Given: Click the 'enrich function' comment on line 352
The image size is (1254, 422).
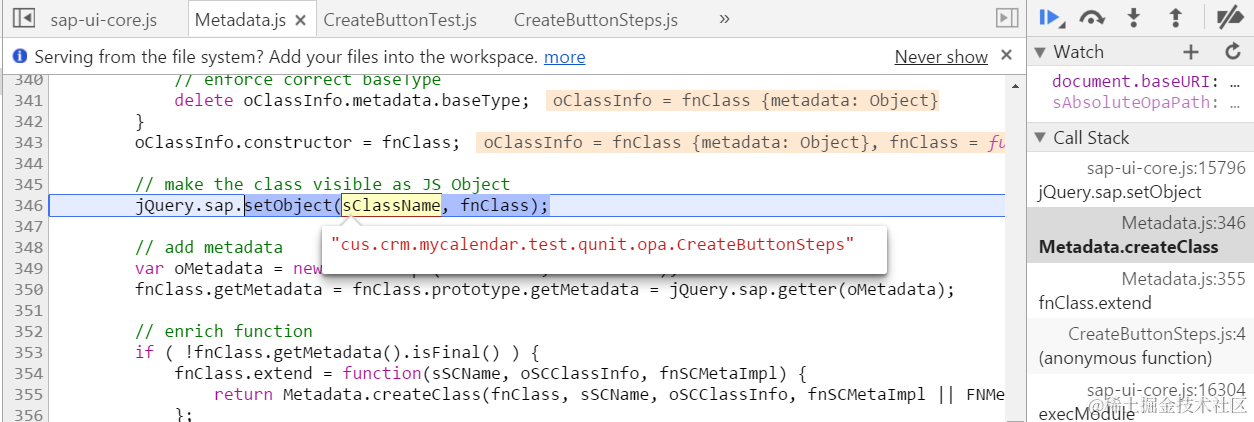Looking at the screenshot, I should [x=224, y=331].
